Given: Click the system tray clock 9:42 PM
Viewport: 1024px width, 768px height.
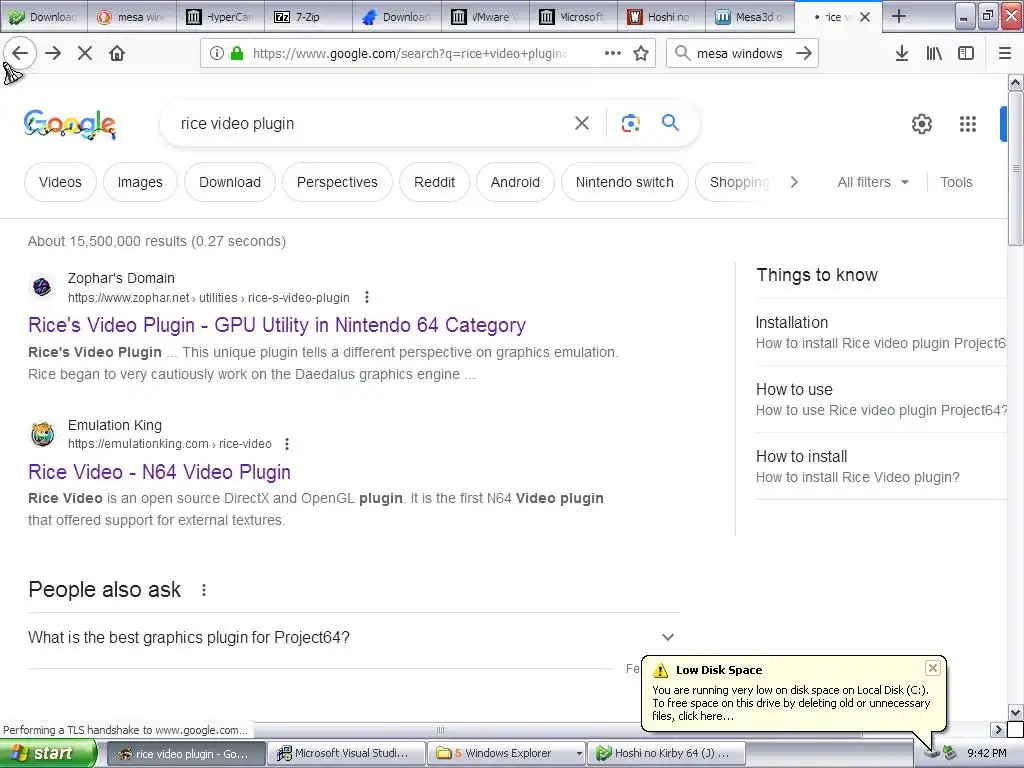Looking at the screenshot, I should (987, 753).
